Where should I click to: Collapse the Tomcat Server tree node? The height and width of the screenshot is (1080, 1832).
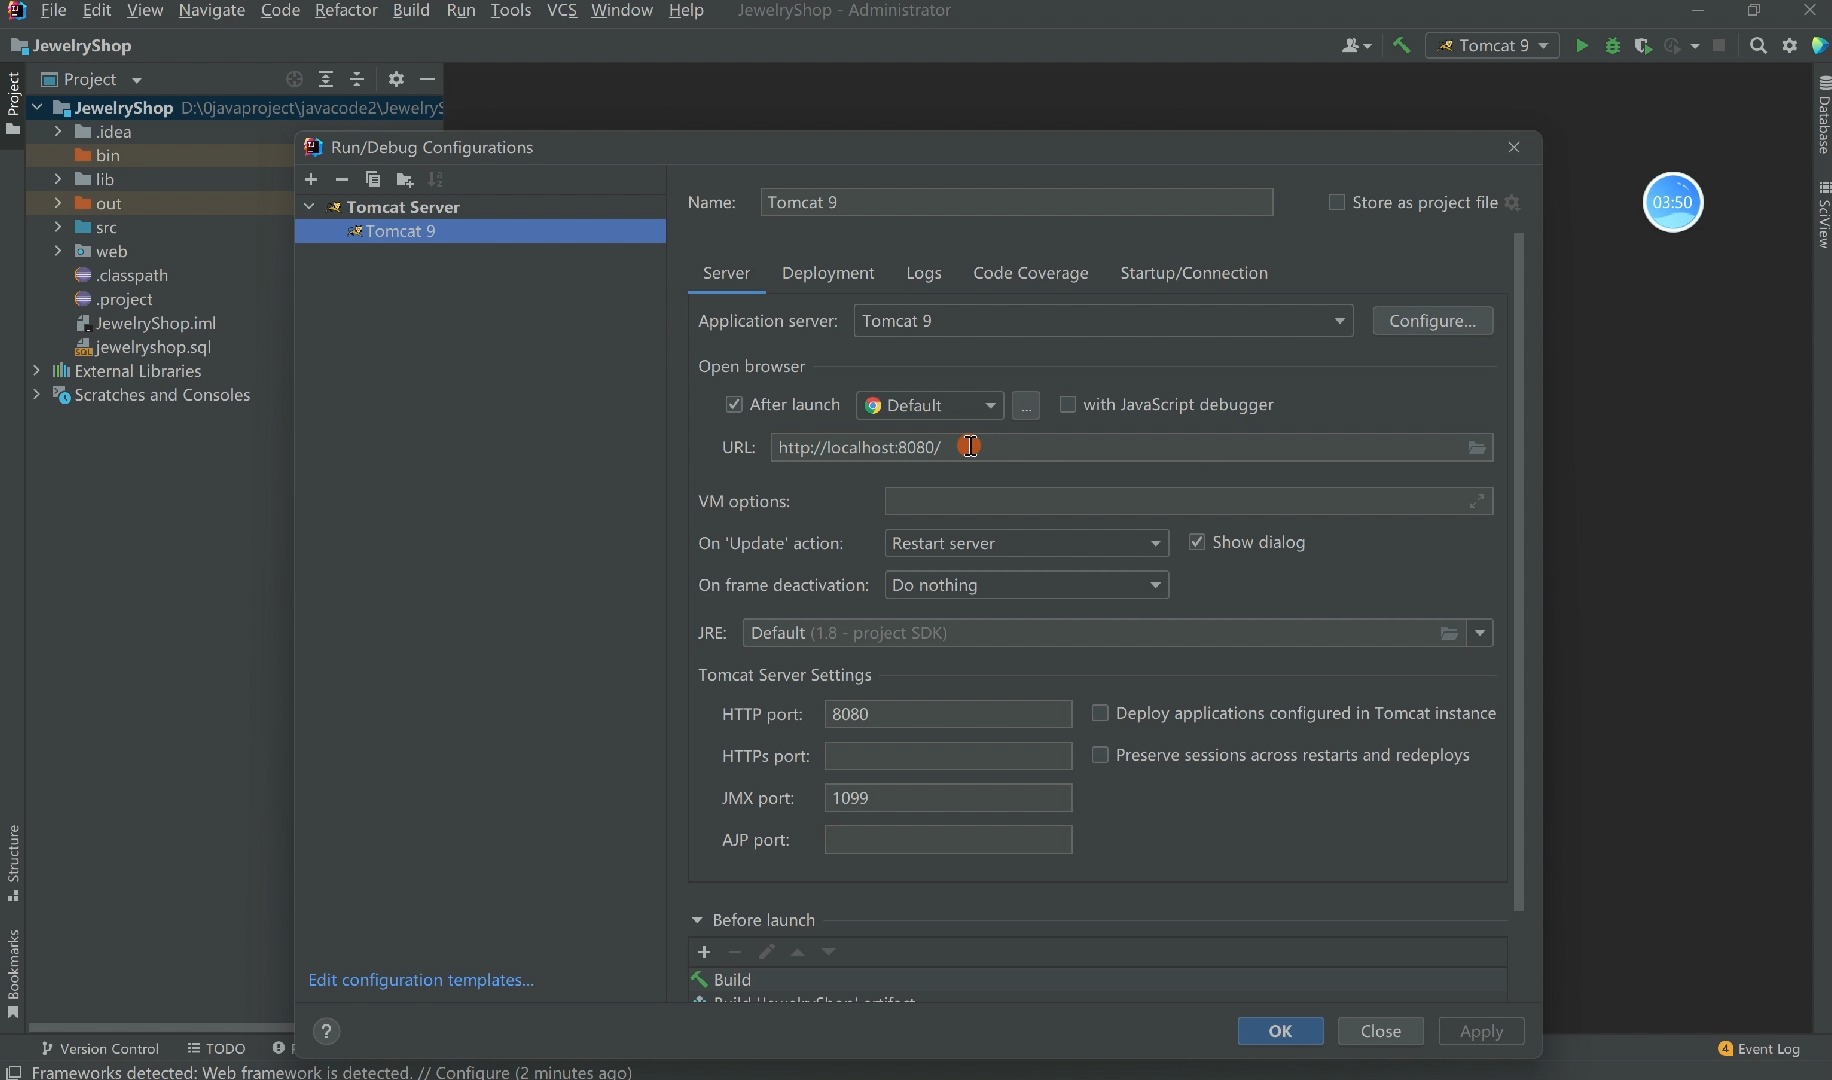coord(310,207)
